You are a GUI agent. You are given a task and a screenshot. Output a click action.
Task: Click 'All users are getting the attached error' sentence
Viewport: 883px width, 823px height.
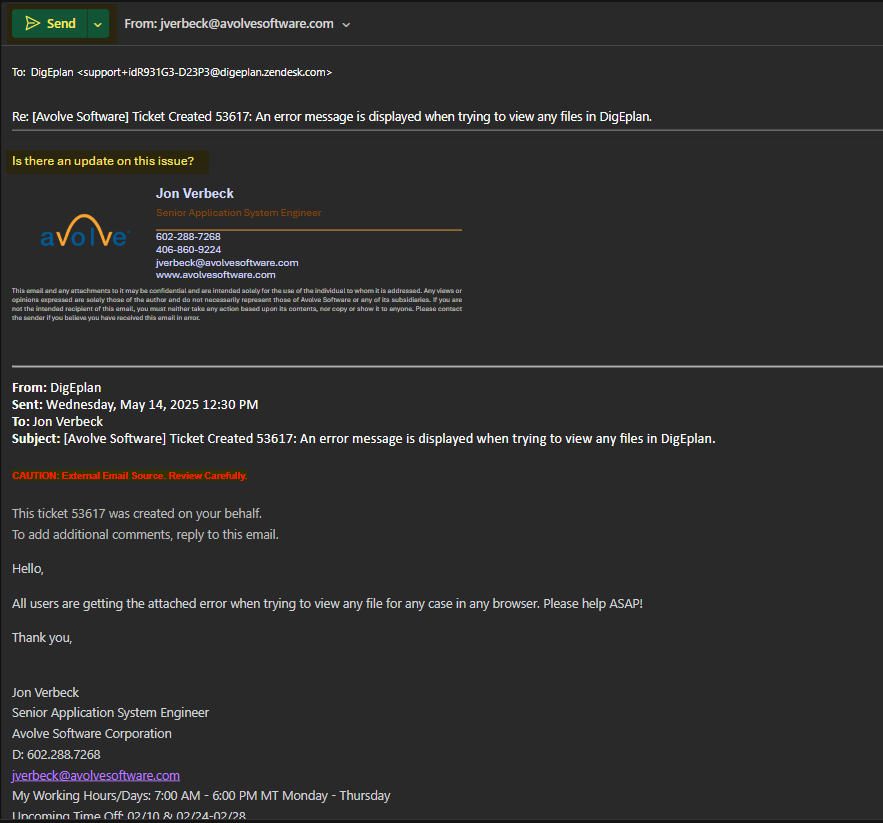327,604
